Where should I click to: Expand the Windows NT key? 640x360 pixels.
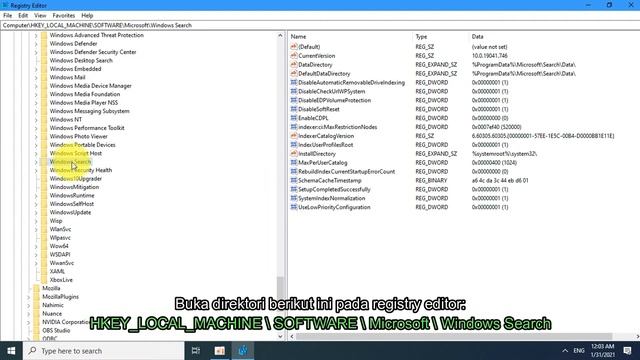pos(36,120)
